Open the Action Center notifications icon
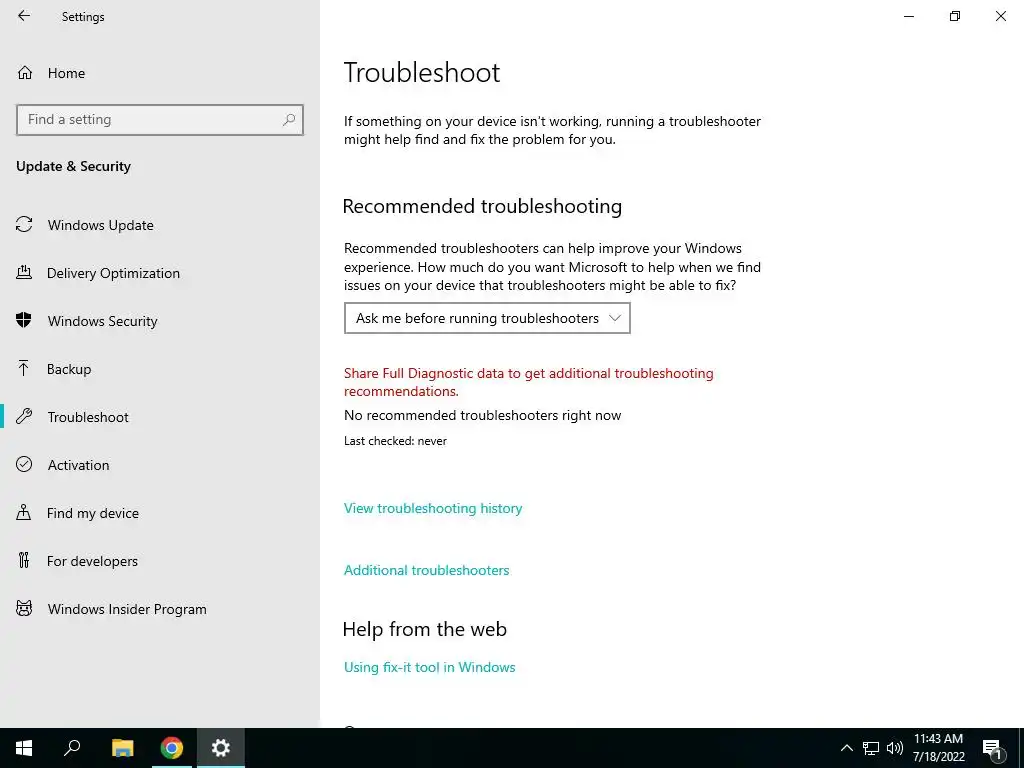Image resolution: width=1024 pixels, height=768 pixels. [x=993, y=748]
